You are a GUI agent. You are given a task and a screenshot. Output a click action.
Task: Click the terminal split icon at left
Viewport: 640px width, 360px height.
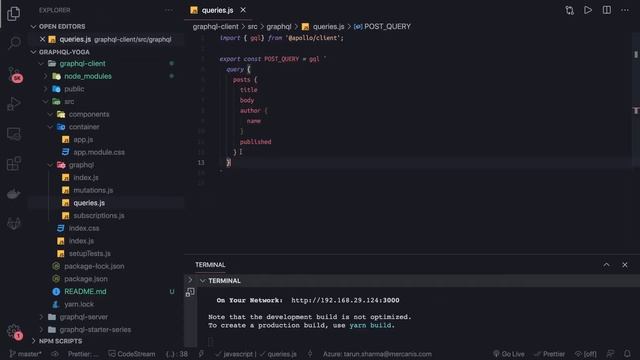190,292
